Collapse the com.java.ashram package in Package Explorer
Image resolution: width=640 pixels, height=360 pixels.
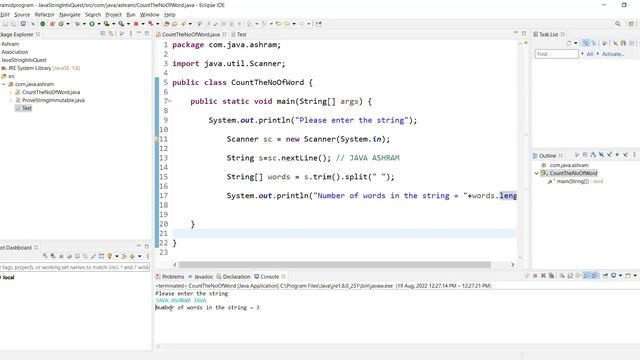click(x=4, y=84)
